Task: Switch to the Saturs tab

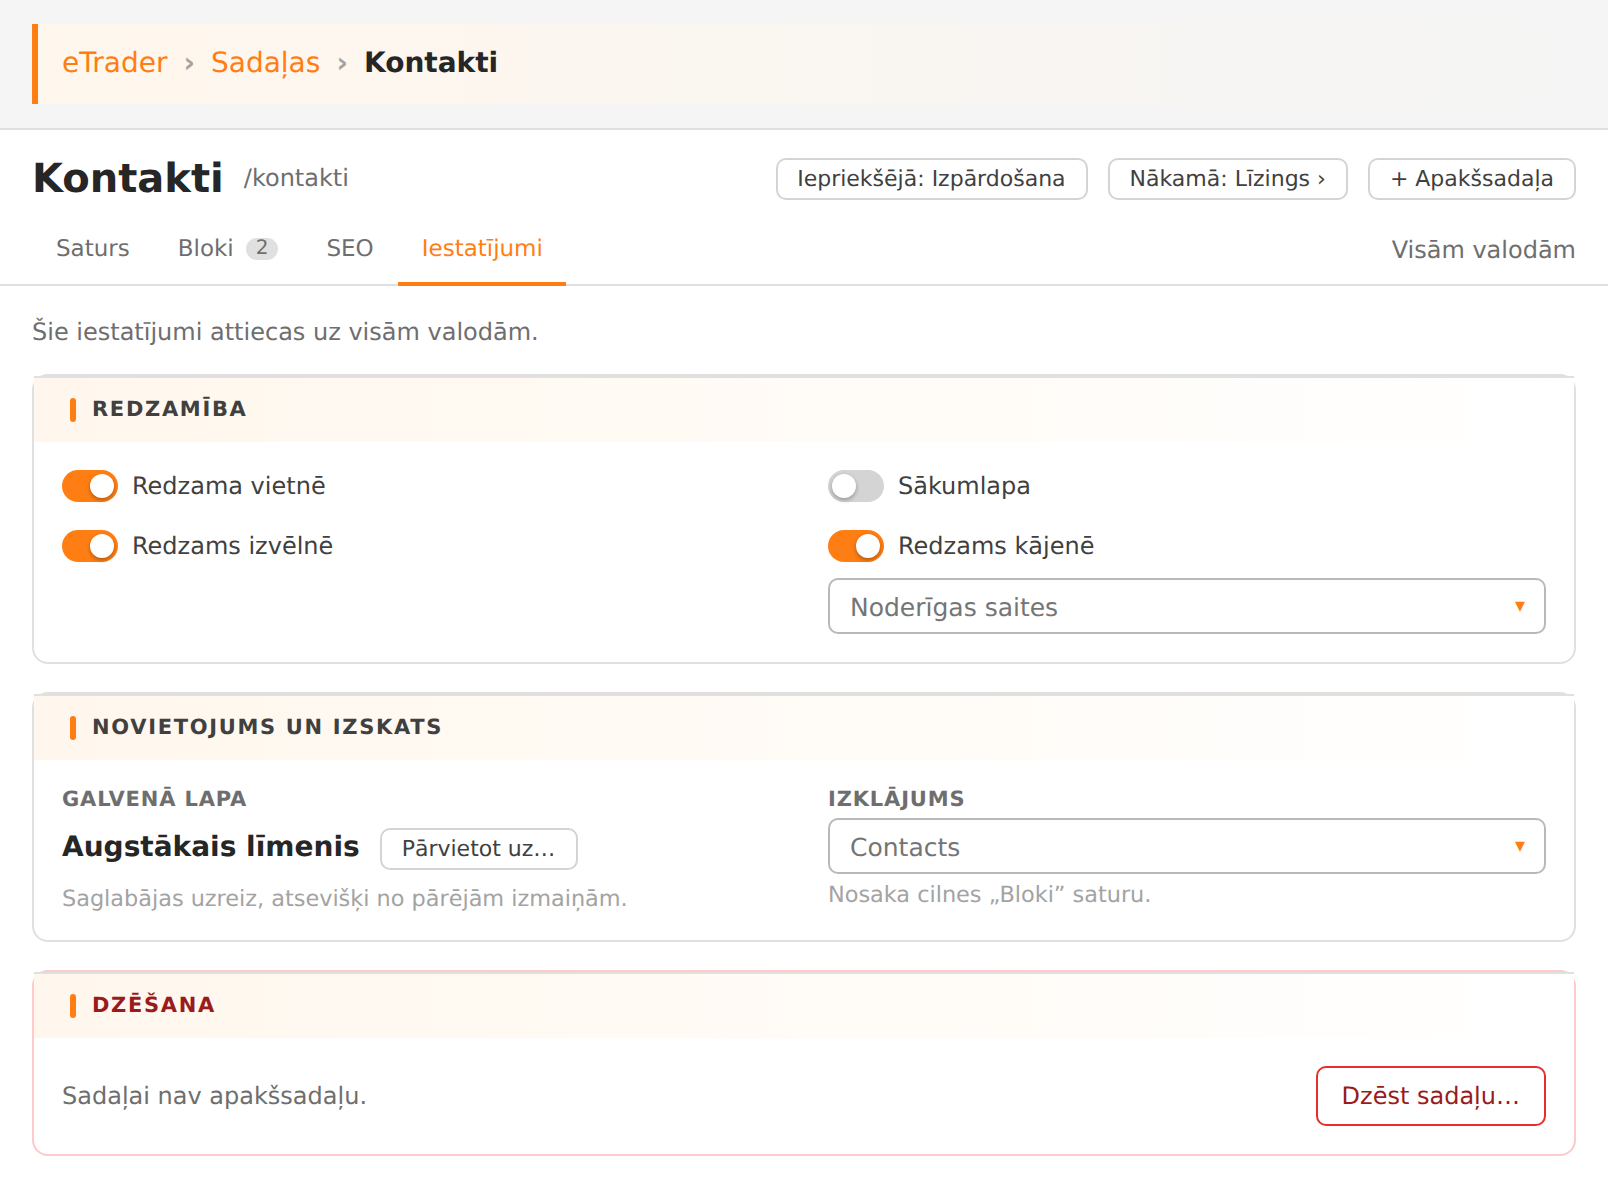Action: point(93,248)
